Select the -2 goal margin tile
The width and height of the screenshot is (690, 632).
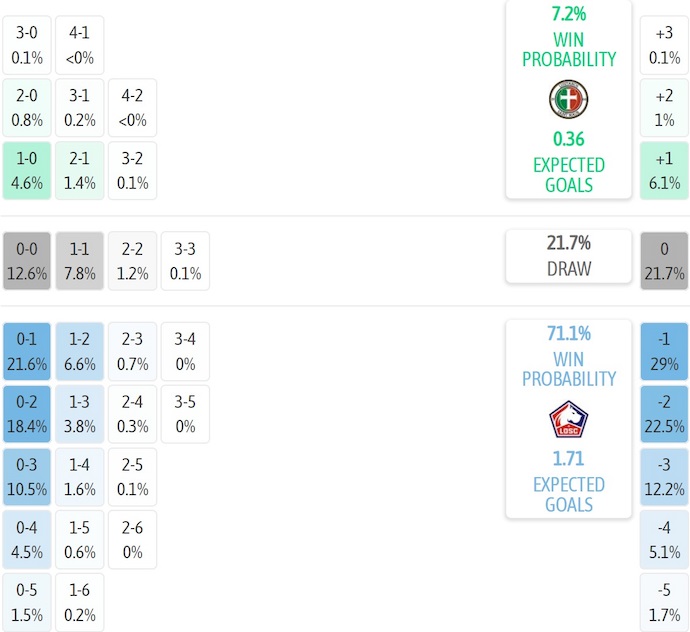point(664,413)
